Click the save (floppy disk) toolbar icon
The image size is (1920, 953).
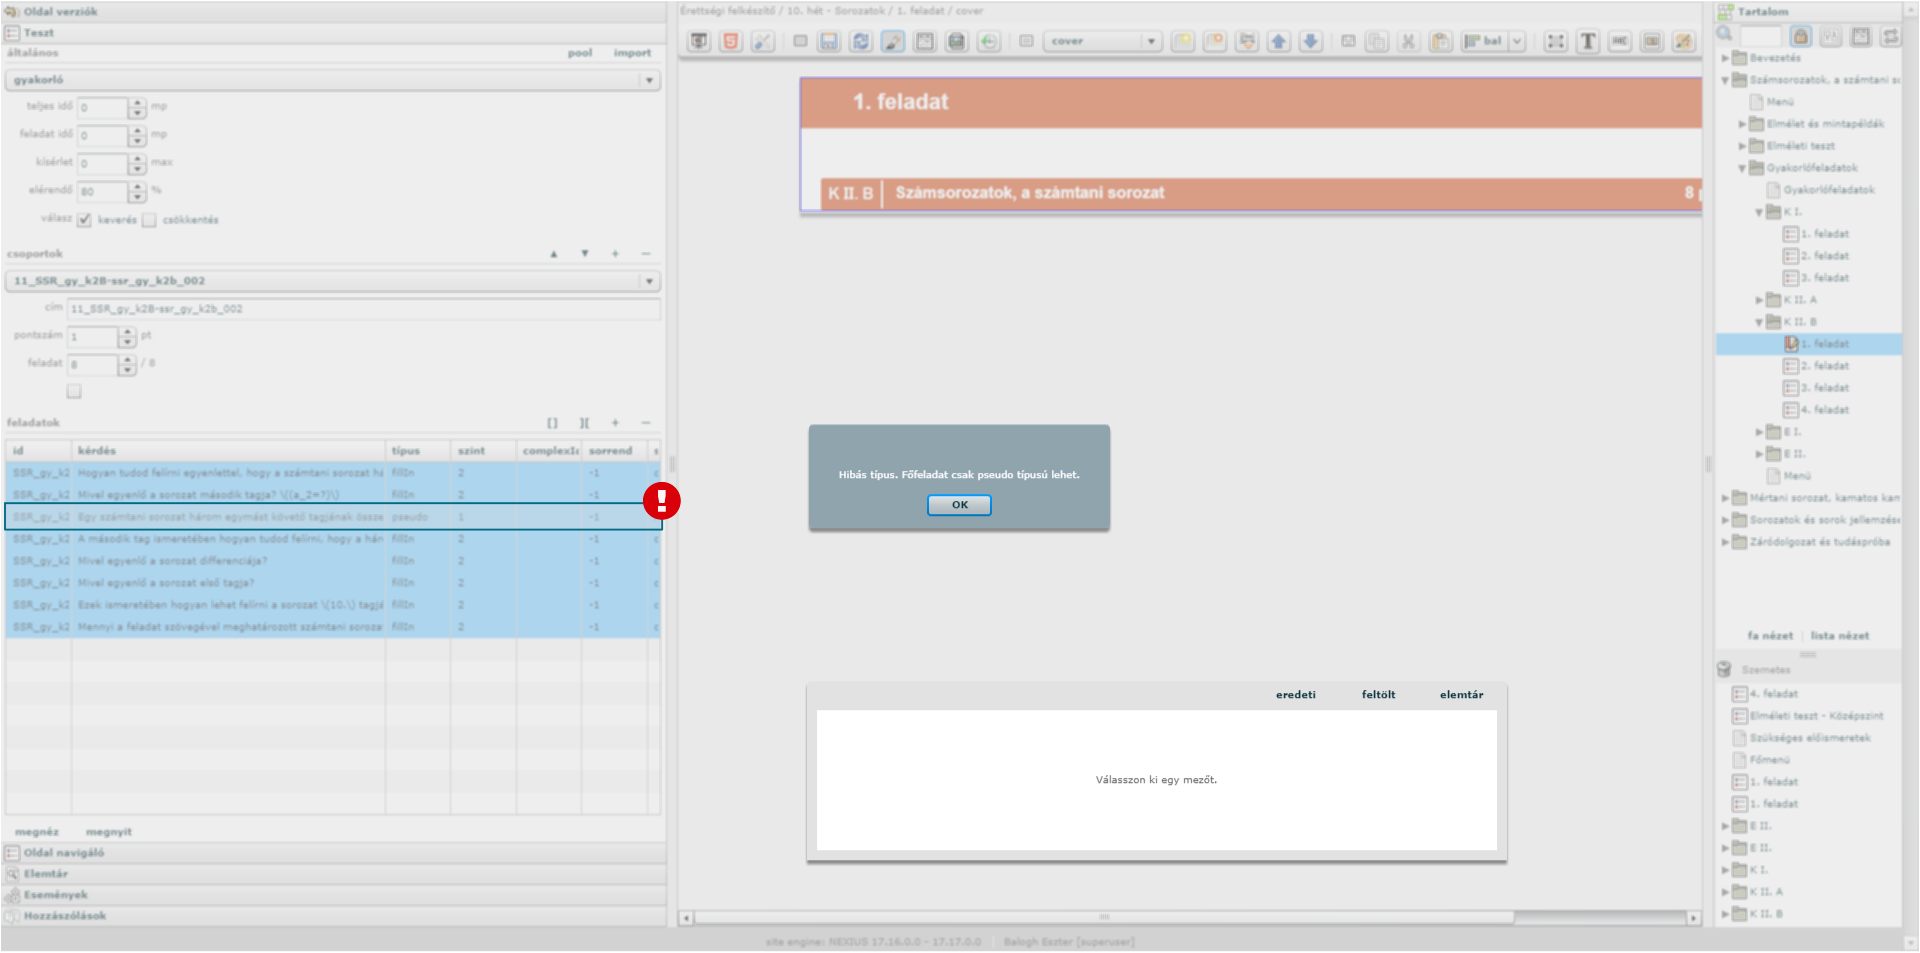828,41
